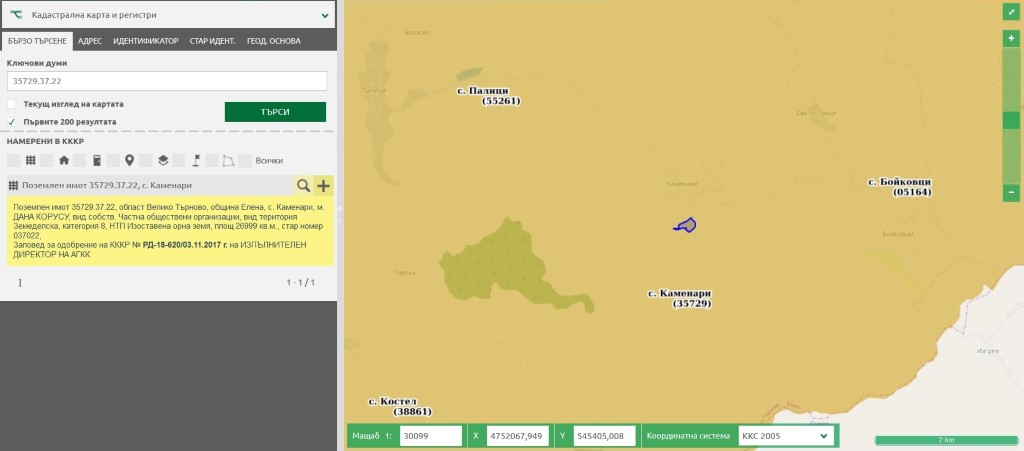Viewport: 1024px width, 451px height.
Task: Click the map pin filter icon
Action: (129, 160)
